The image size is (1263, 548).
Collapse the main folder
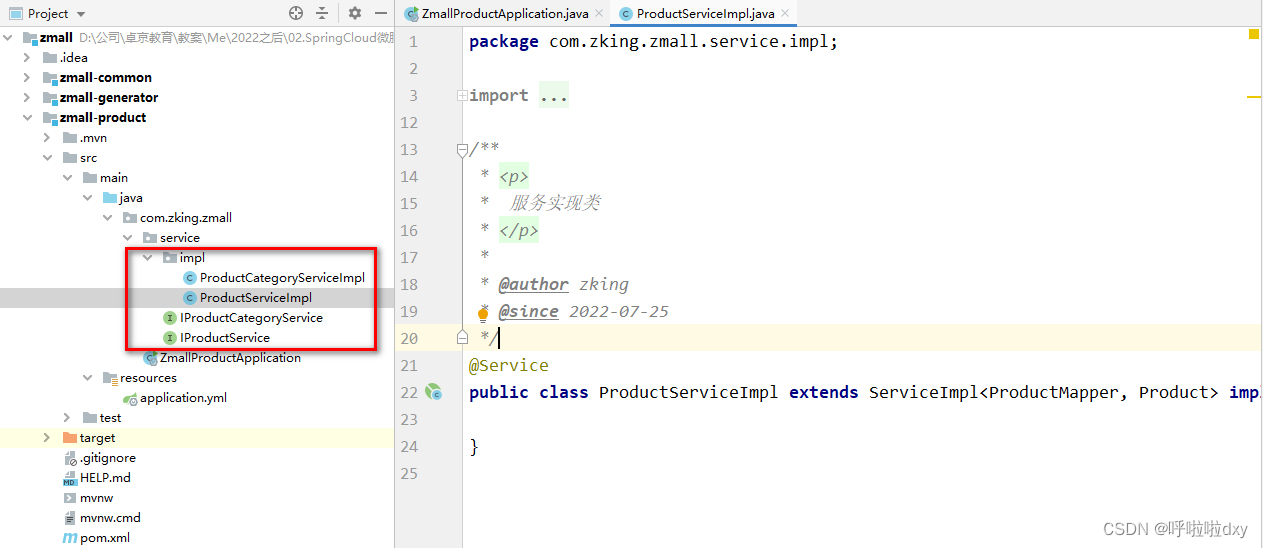67,178
